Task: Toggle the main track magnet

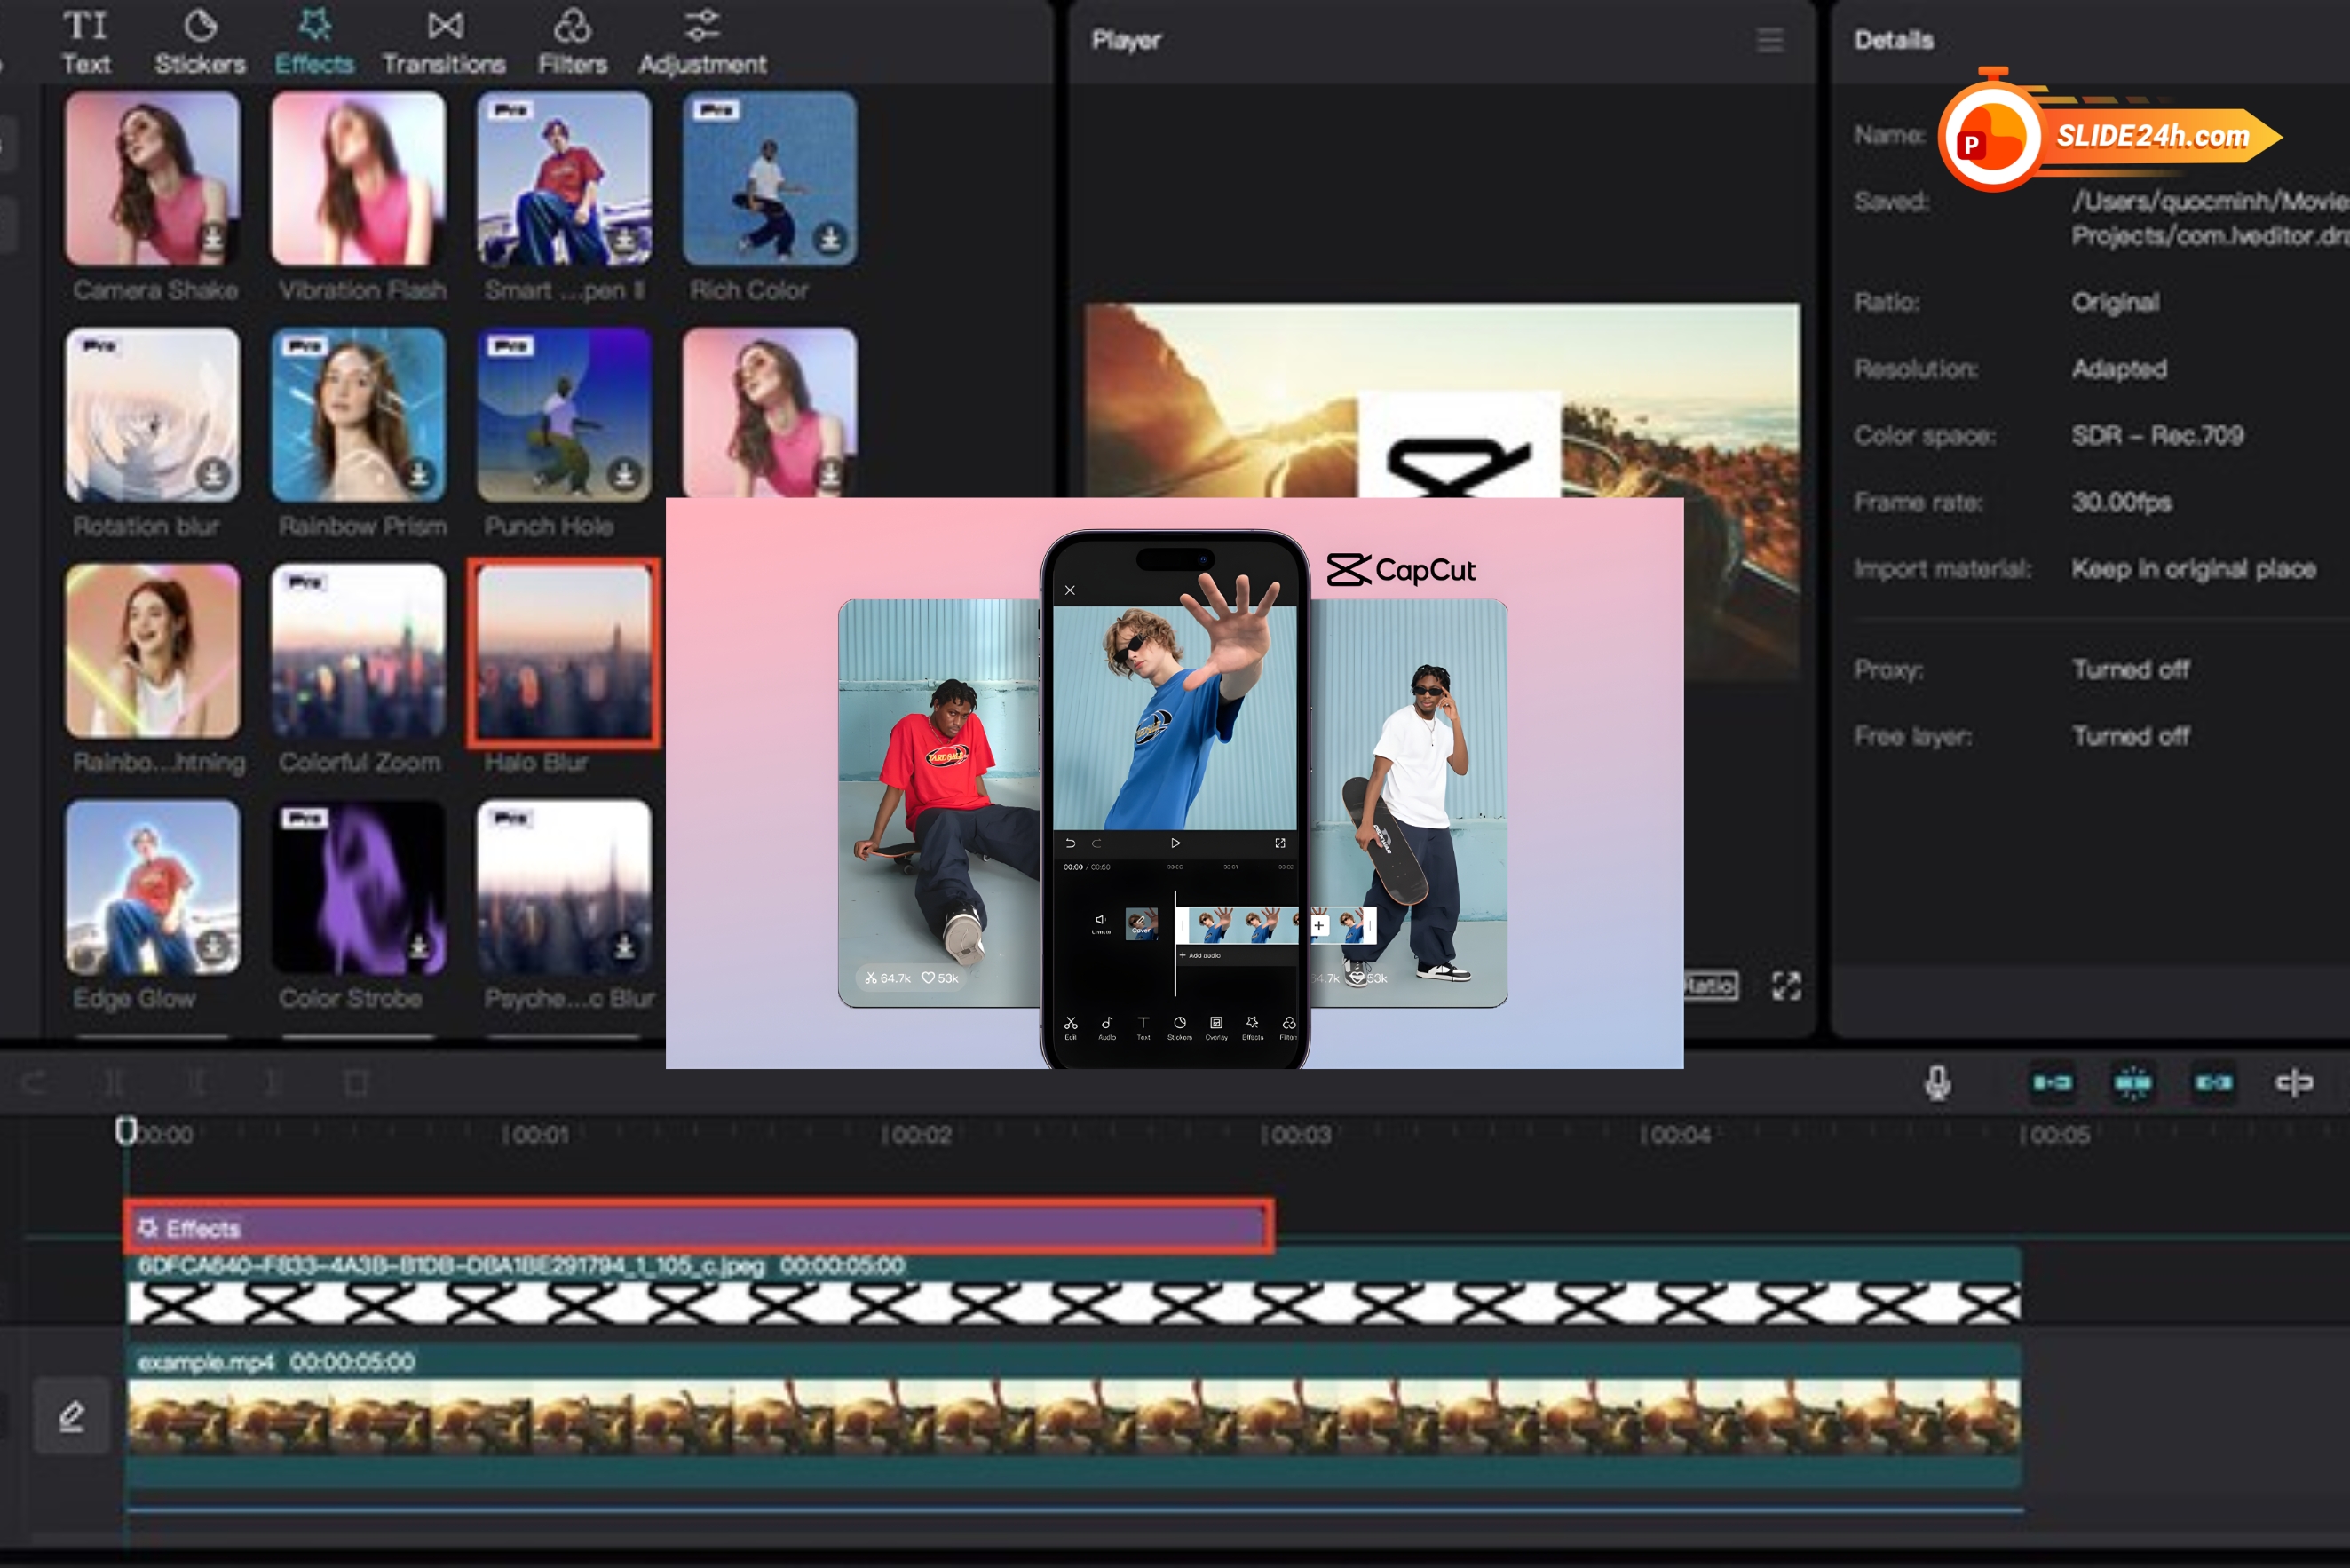Action: click(x=2052, y=1083)
